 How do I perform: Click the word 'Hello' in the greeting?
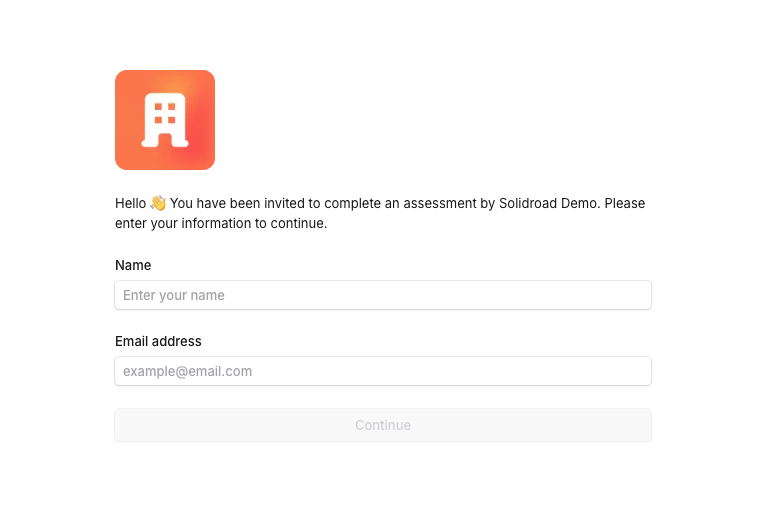tap(130, 203)
